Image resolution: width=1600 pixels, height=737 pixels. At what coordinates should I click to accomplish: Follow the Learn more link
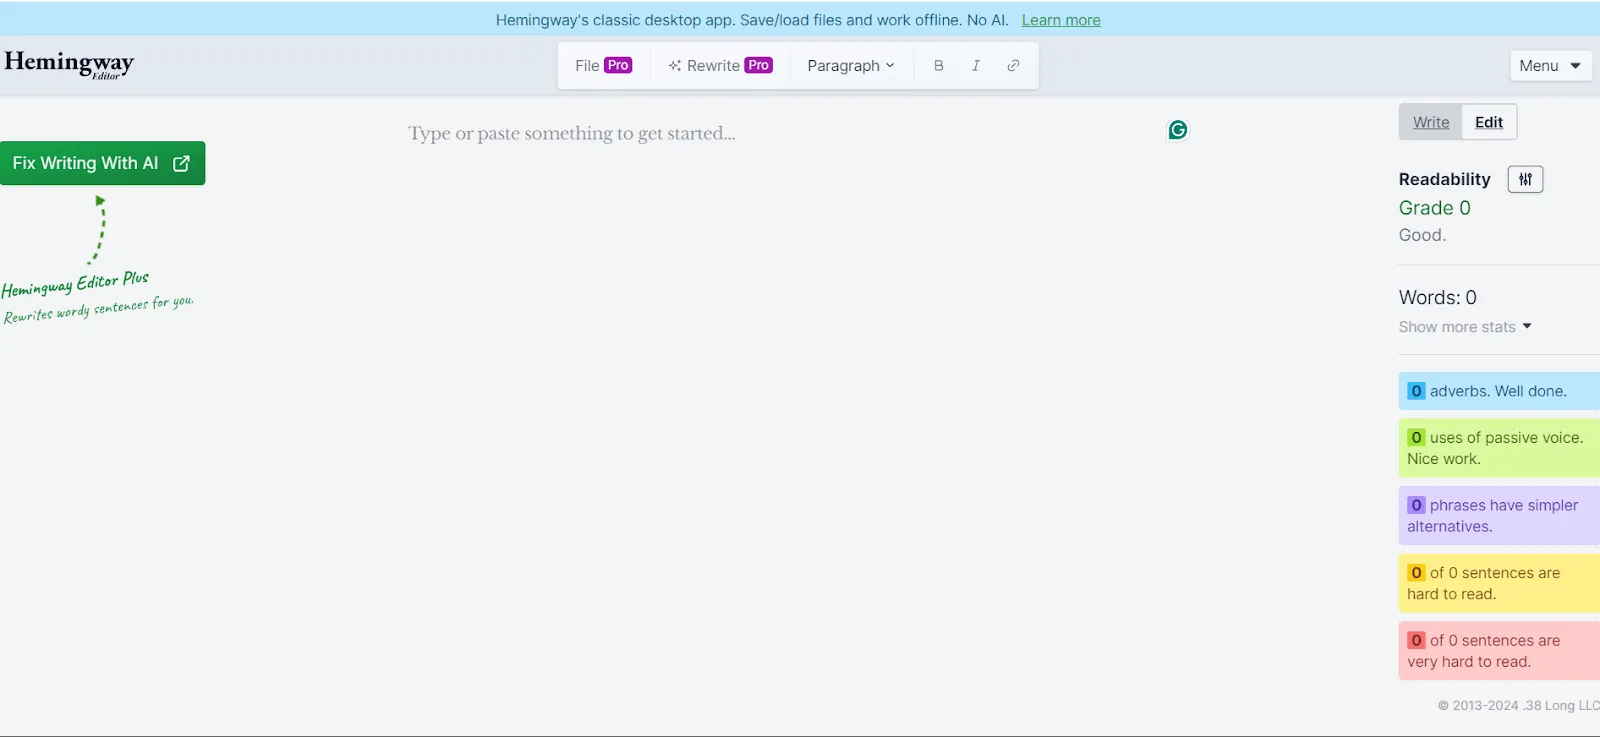point(1061,20)
